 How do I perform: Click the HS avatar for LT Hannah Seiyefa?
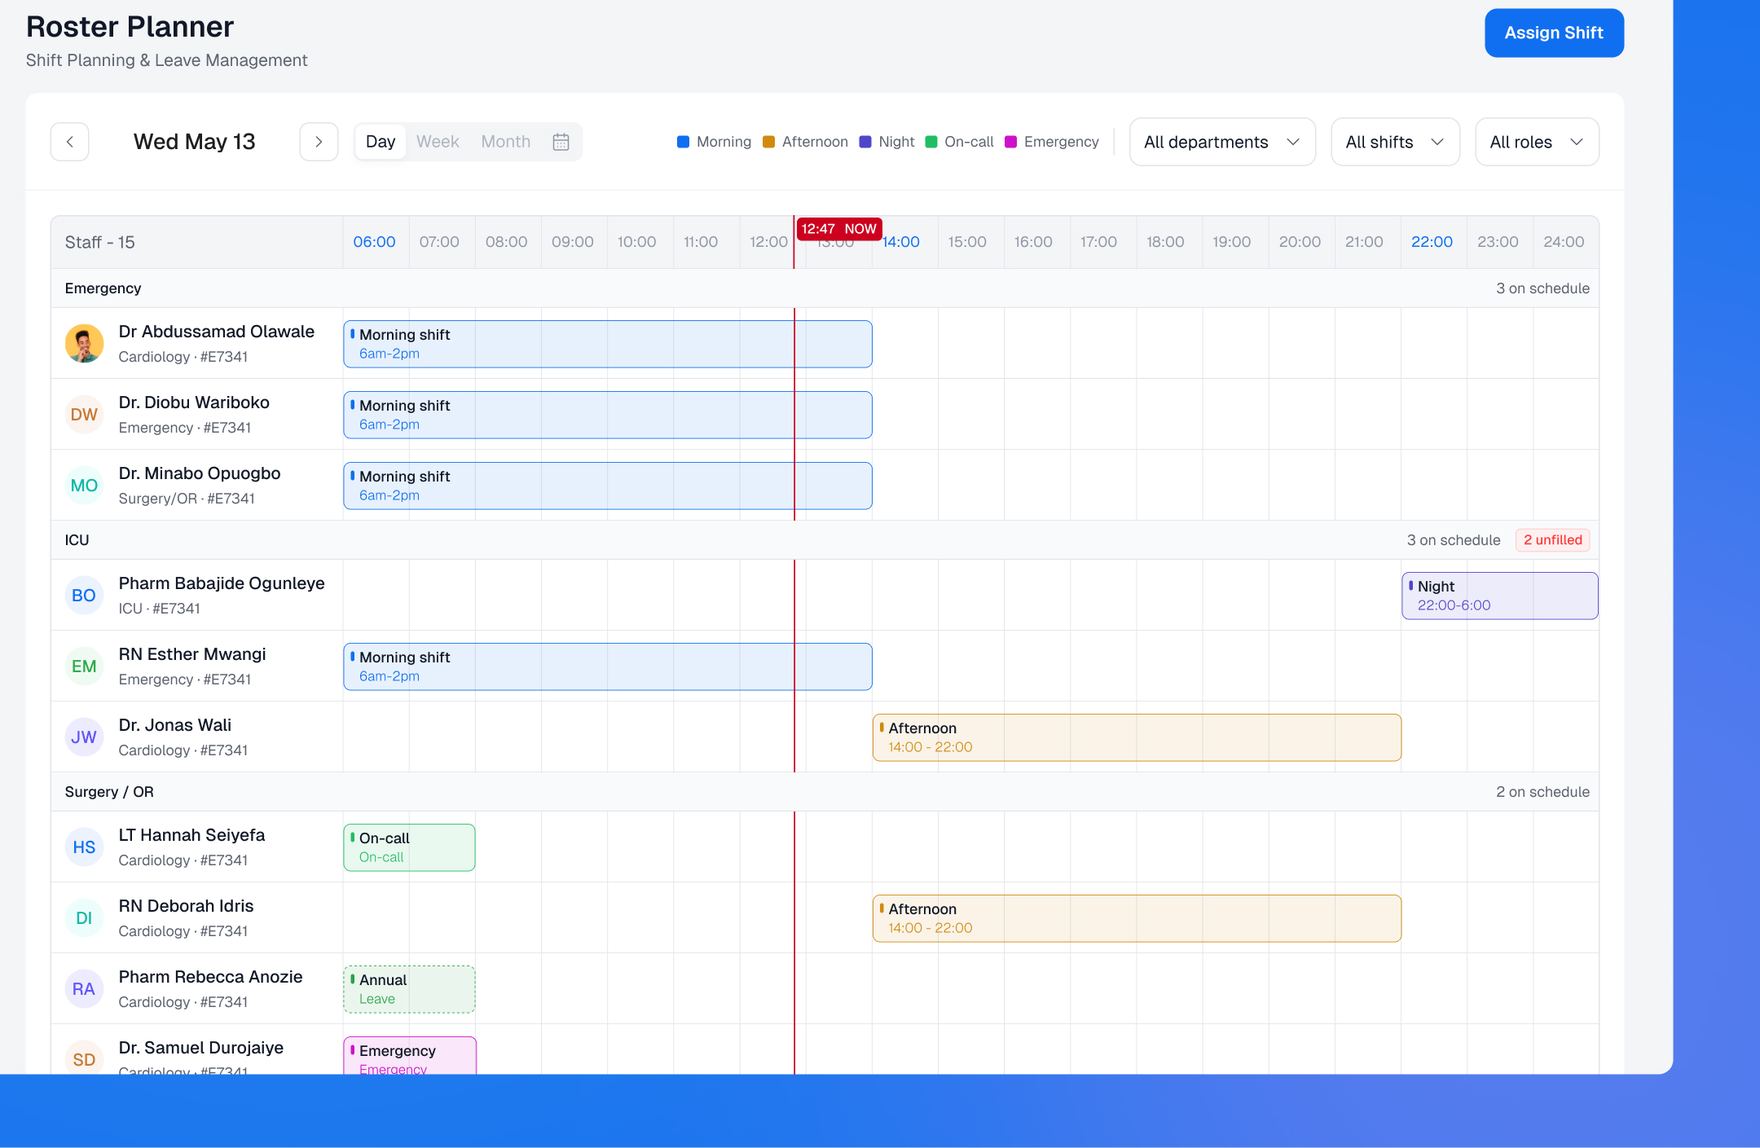point(84,847)
